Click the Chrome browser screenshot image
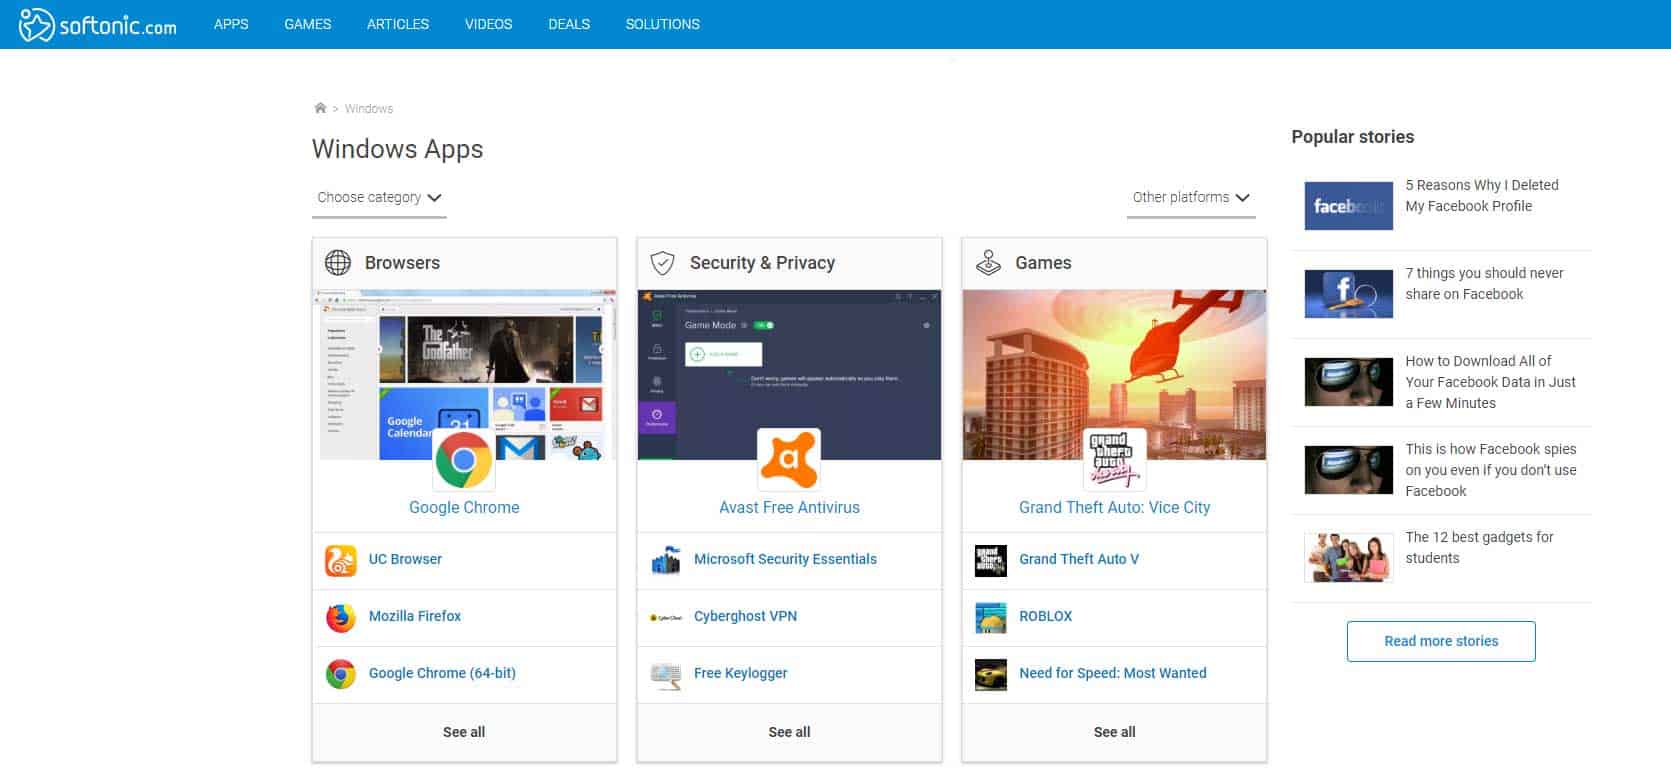The image size is (1671, 774). (464, 375)
